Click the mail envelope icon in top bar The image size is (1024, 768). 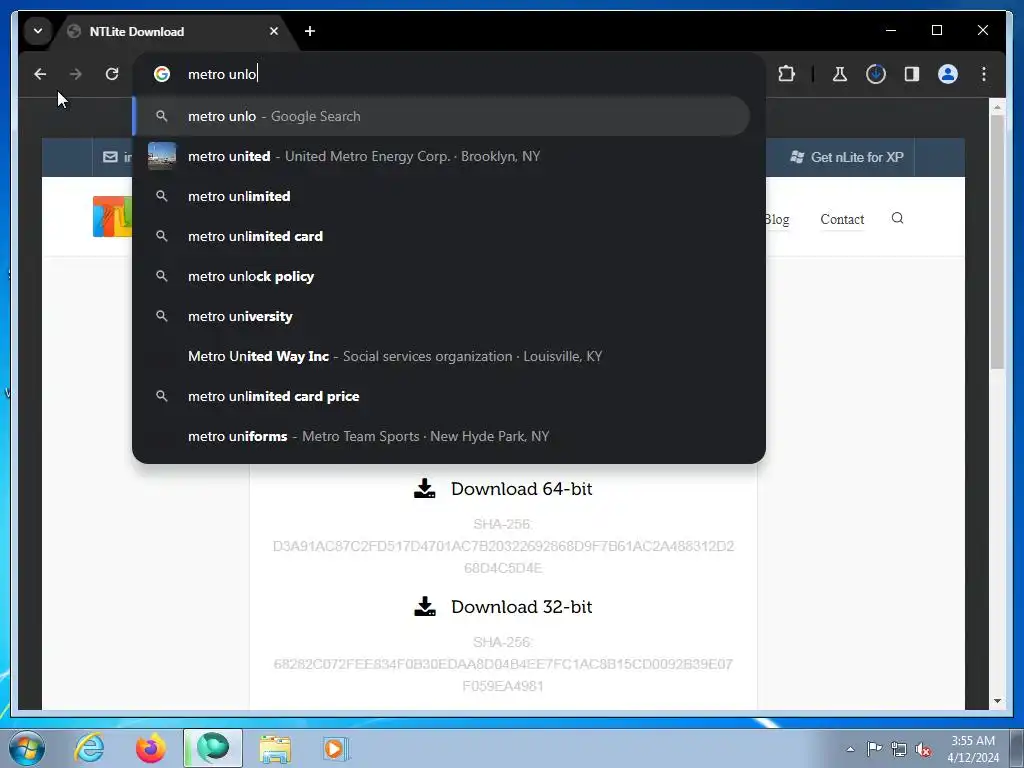click(x=110, y=157)
